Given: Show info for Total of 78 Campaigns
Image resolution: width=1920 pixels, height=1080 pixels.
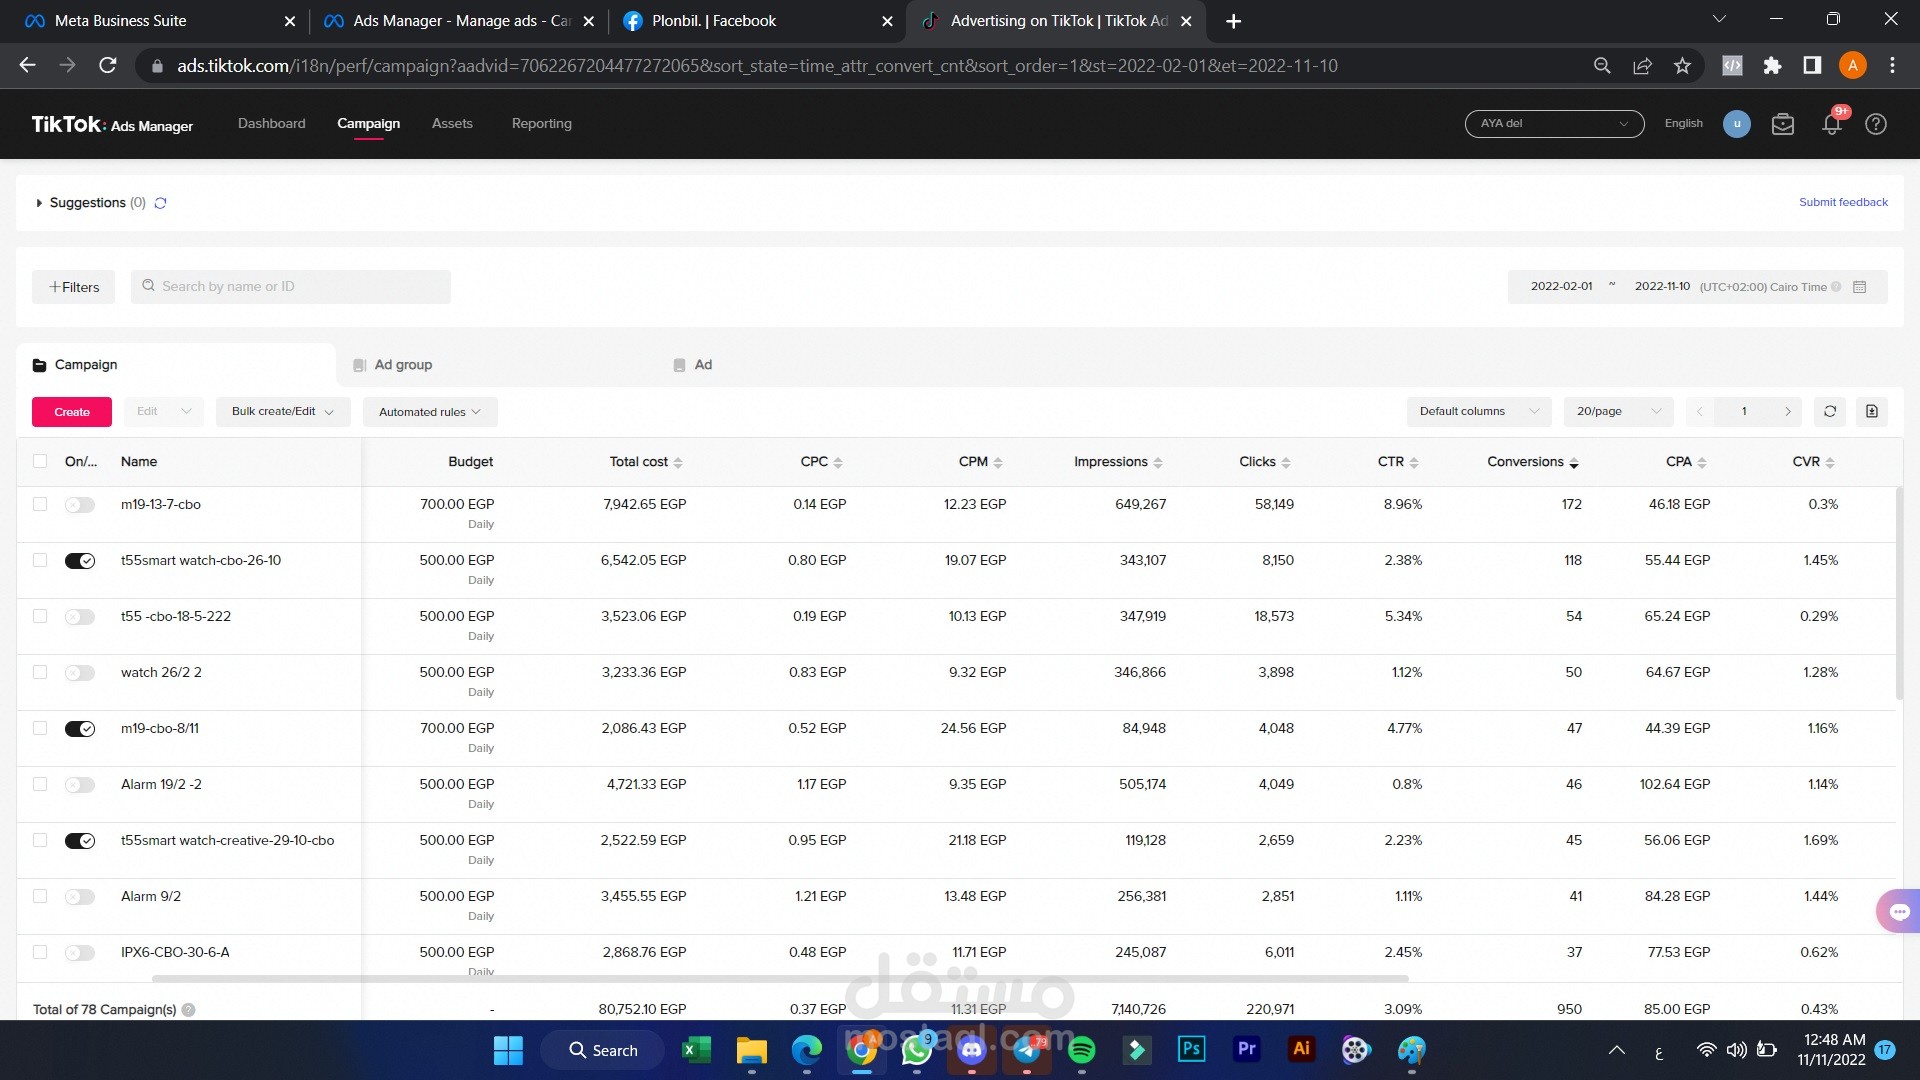Looking at the screenshot, I should 189,1010.
